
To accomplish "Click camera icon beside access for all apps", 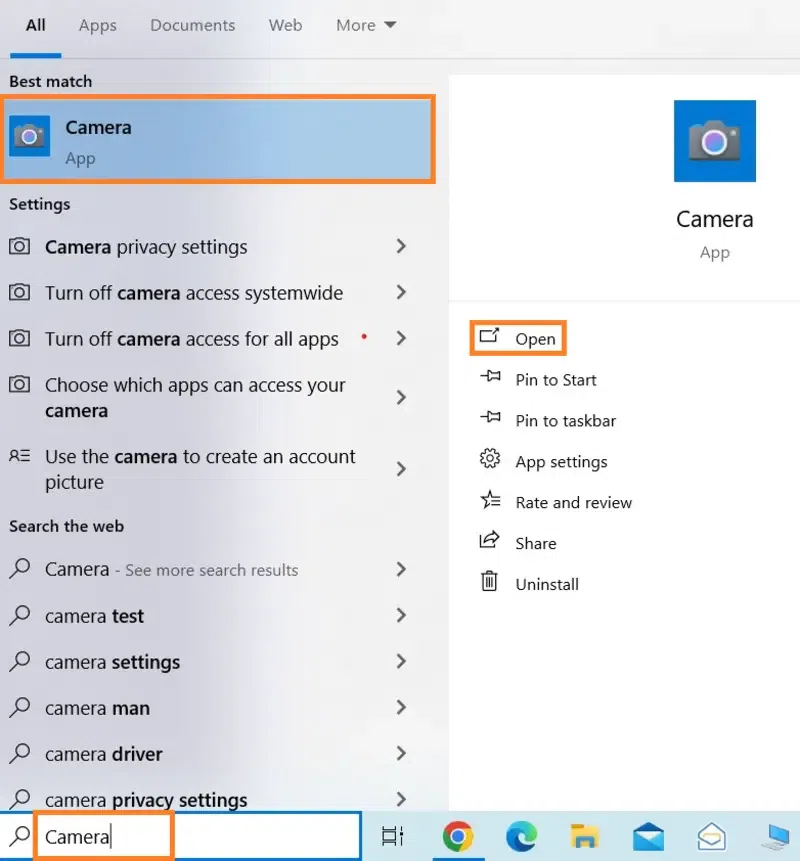I will [19, 338].
